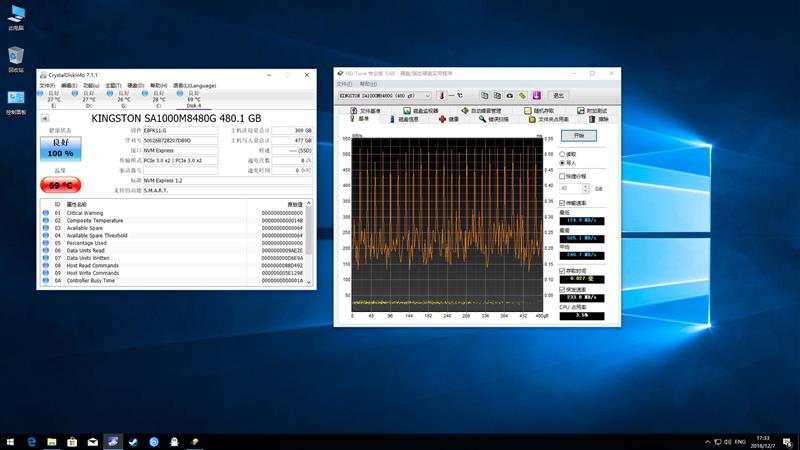Click the red 69 °C temperature indicator
800x450 pixels.
tap(61, 185)
